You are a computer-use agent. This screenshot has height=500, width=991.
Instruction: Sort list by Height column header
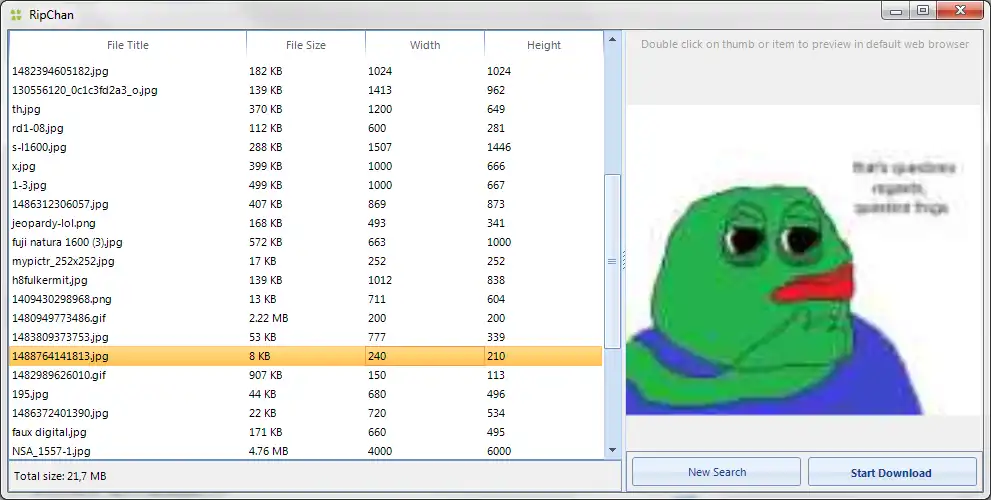pyautogui.click(x=544, y=45)
